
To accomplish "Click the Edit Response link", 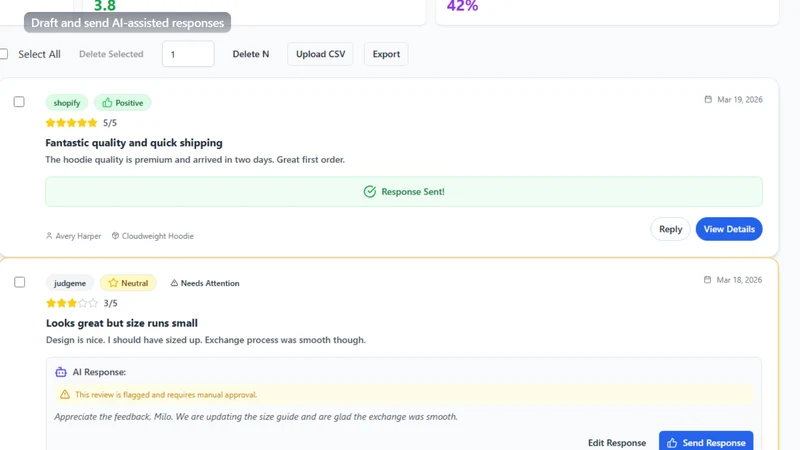I will pyautogui.click(x=617, y=443).
